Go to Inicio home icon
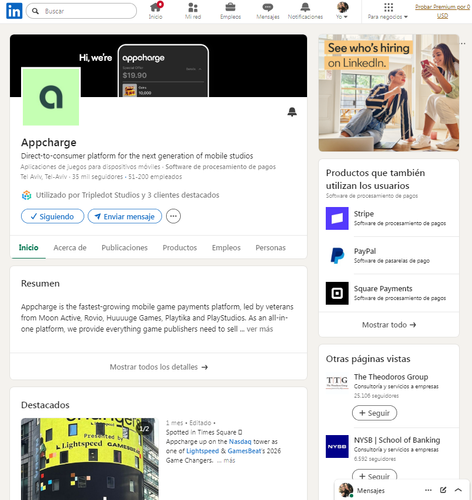Viewport: 472px width, 500px height. pyautogui.click(x=156, y=11)
